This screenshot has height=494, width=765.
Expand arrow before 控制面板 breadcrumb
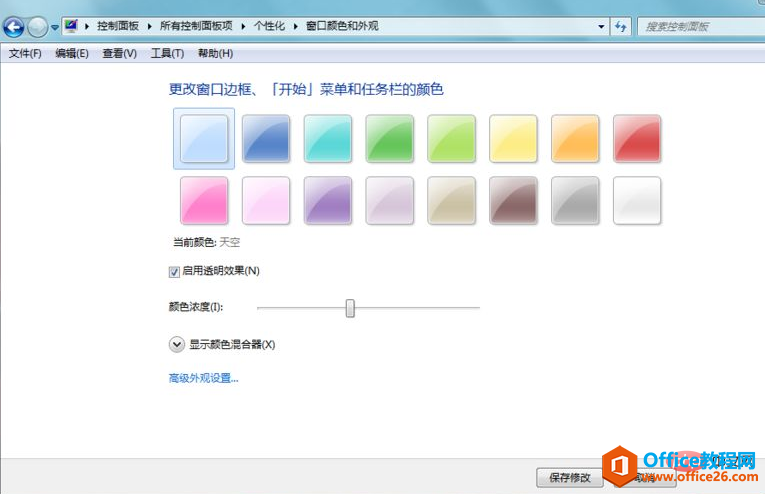87,26
